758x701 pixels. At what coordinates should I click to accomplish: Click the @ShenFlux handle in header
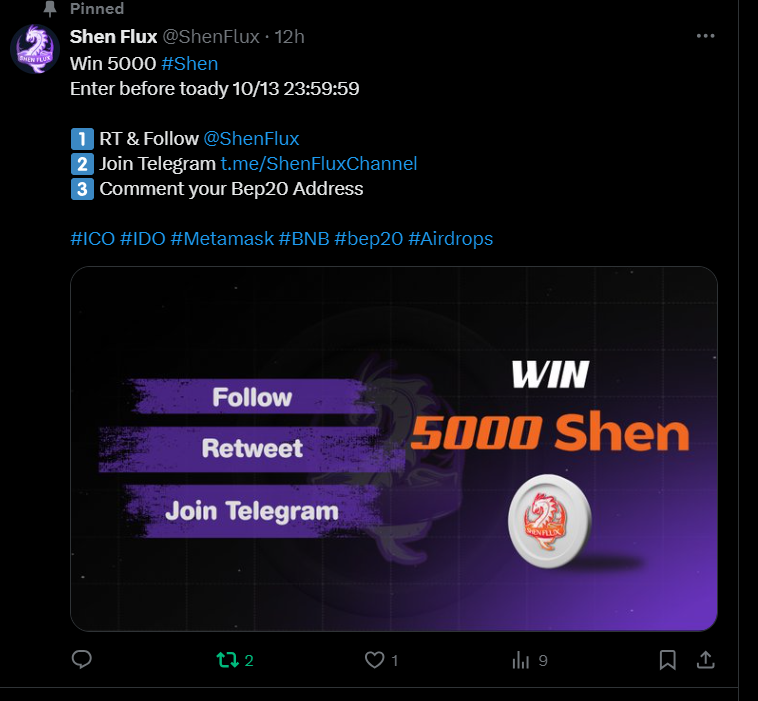(211, 37)
